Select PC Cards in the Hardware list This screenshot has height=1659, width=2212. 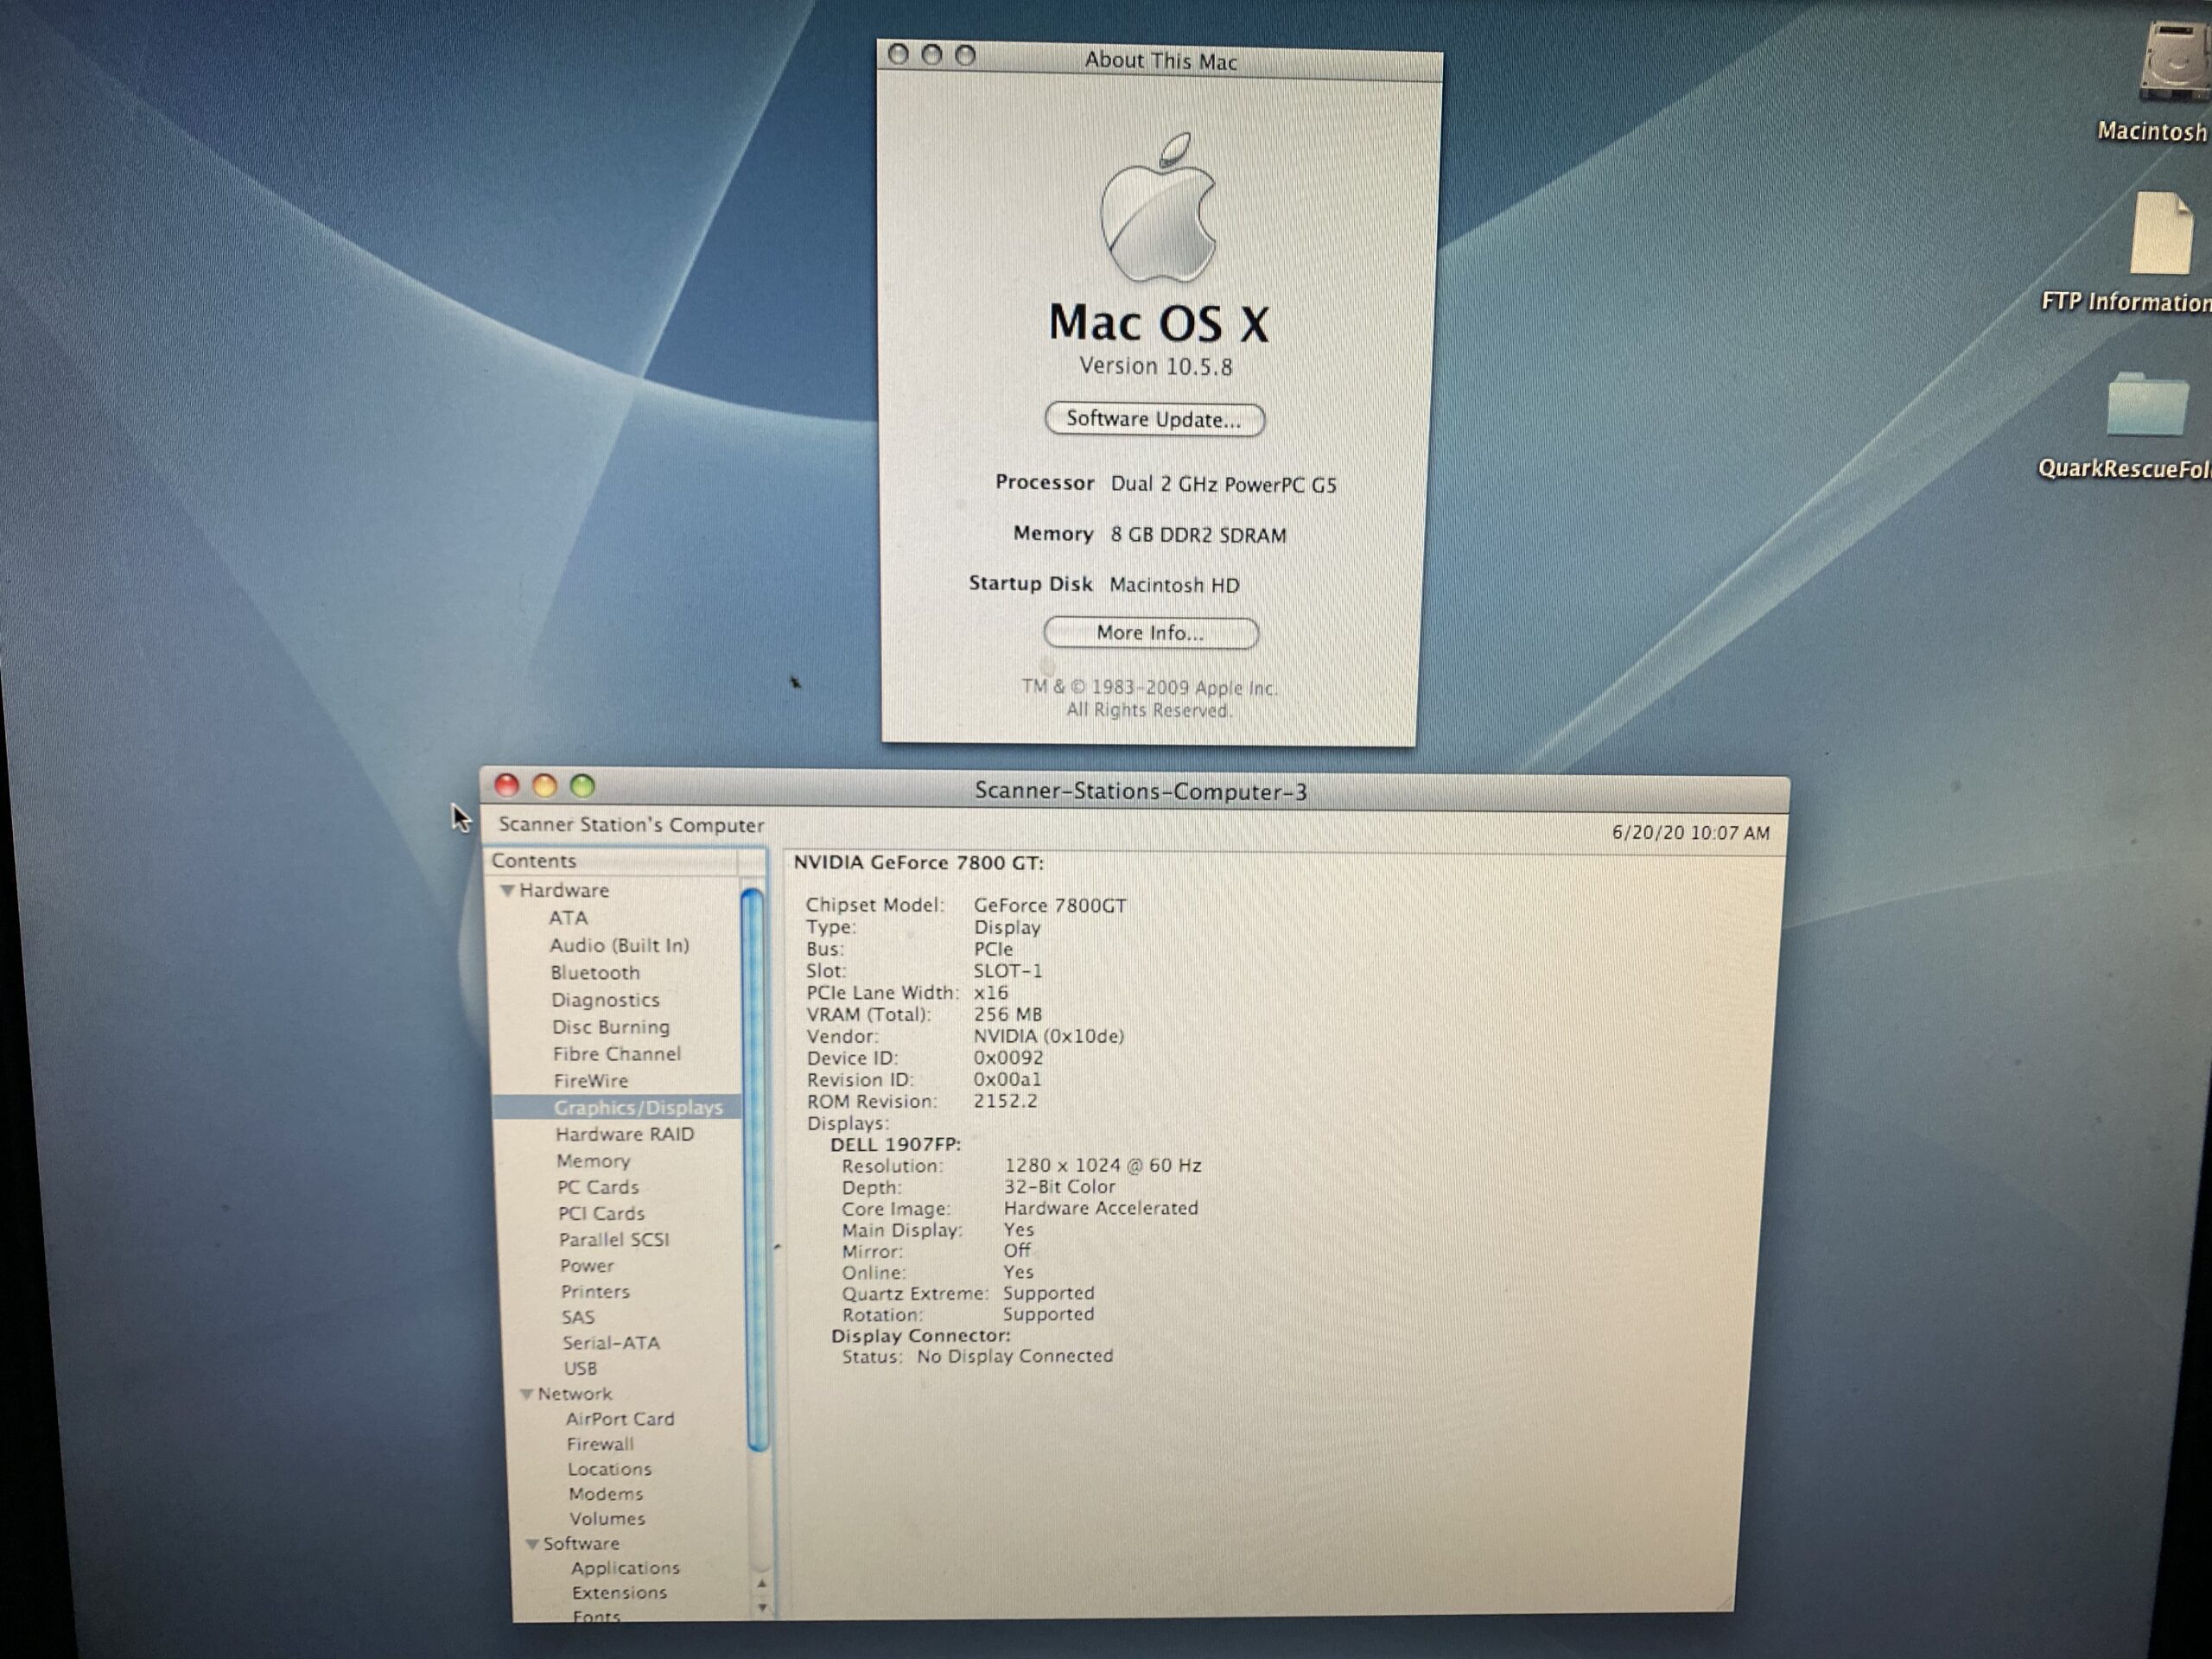pos(598,1187)
